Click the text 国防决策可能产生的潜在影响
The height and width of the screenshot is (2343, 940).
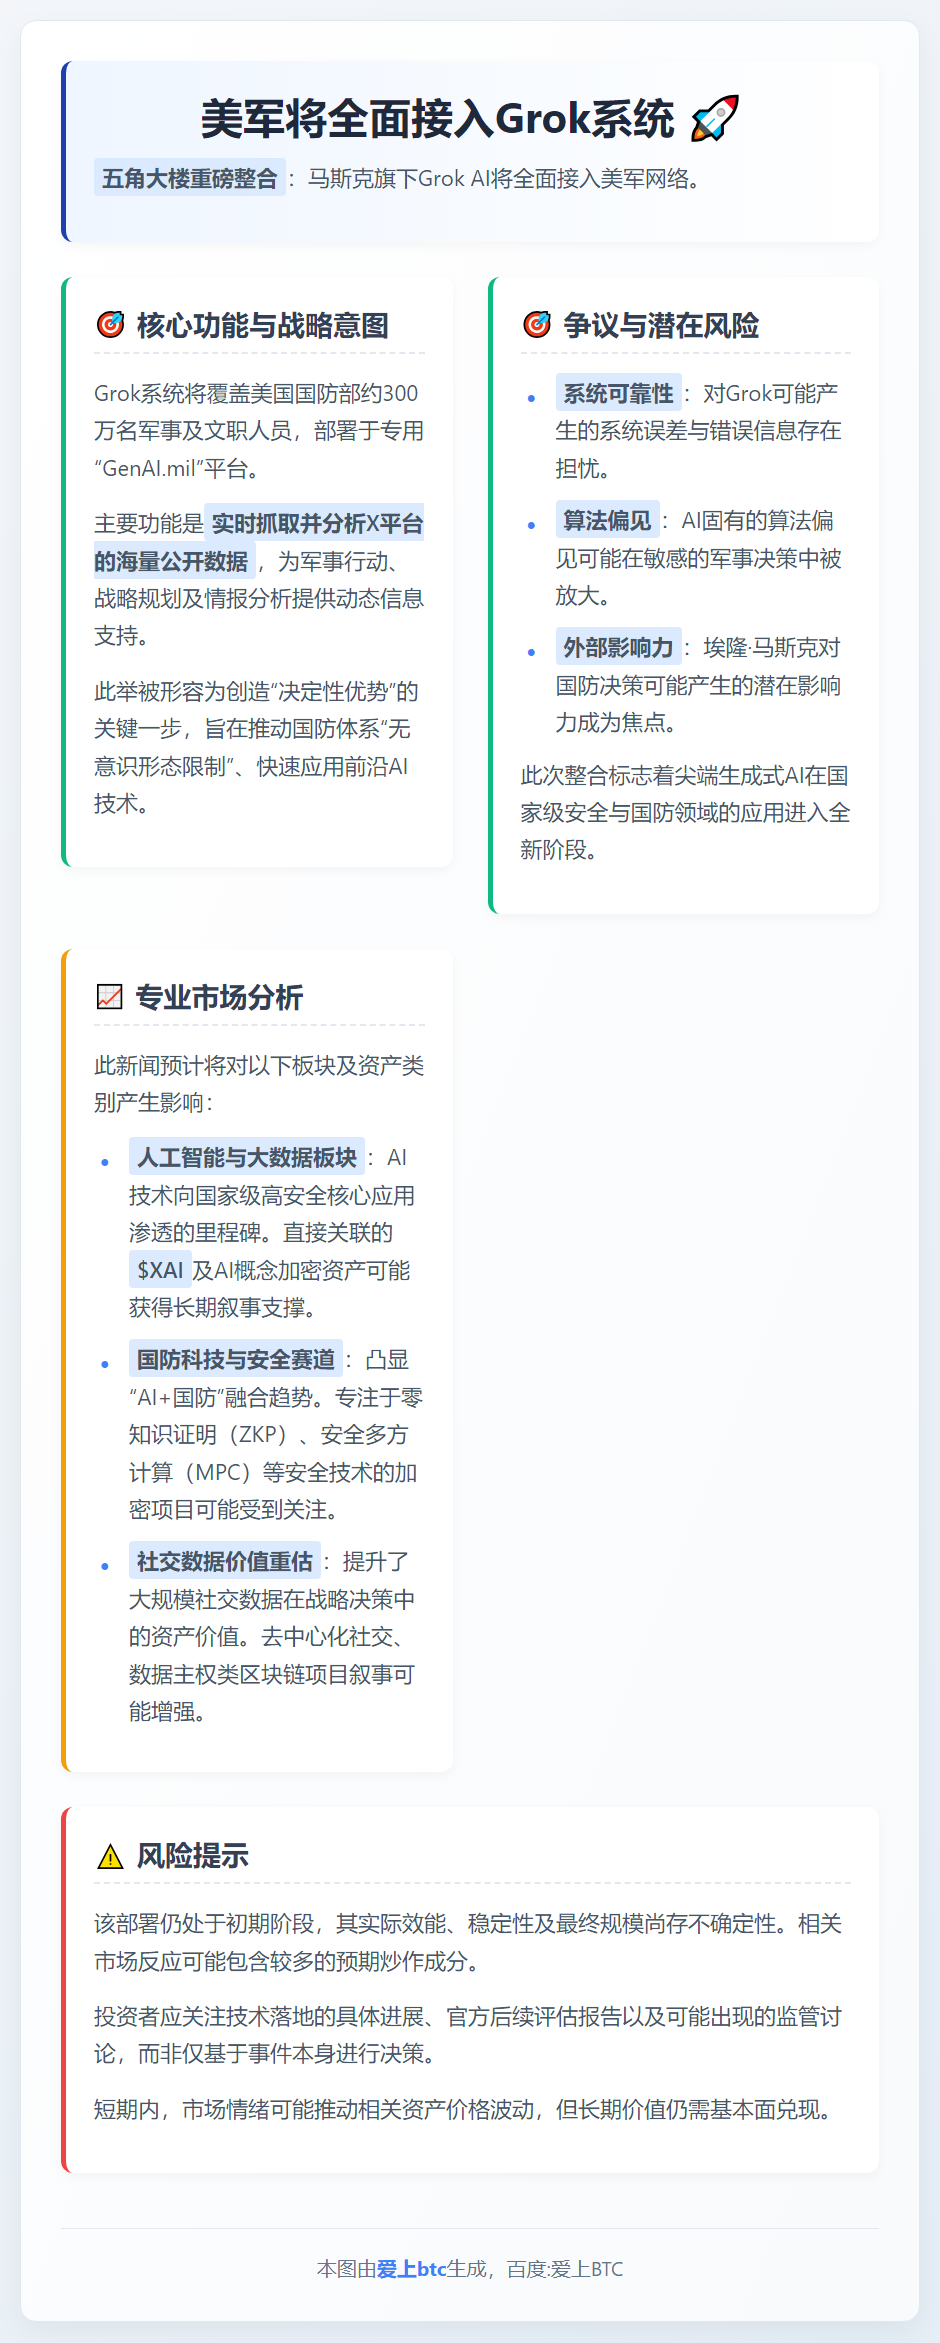click(699, 685)
